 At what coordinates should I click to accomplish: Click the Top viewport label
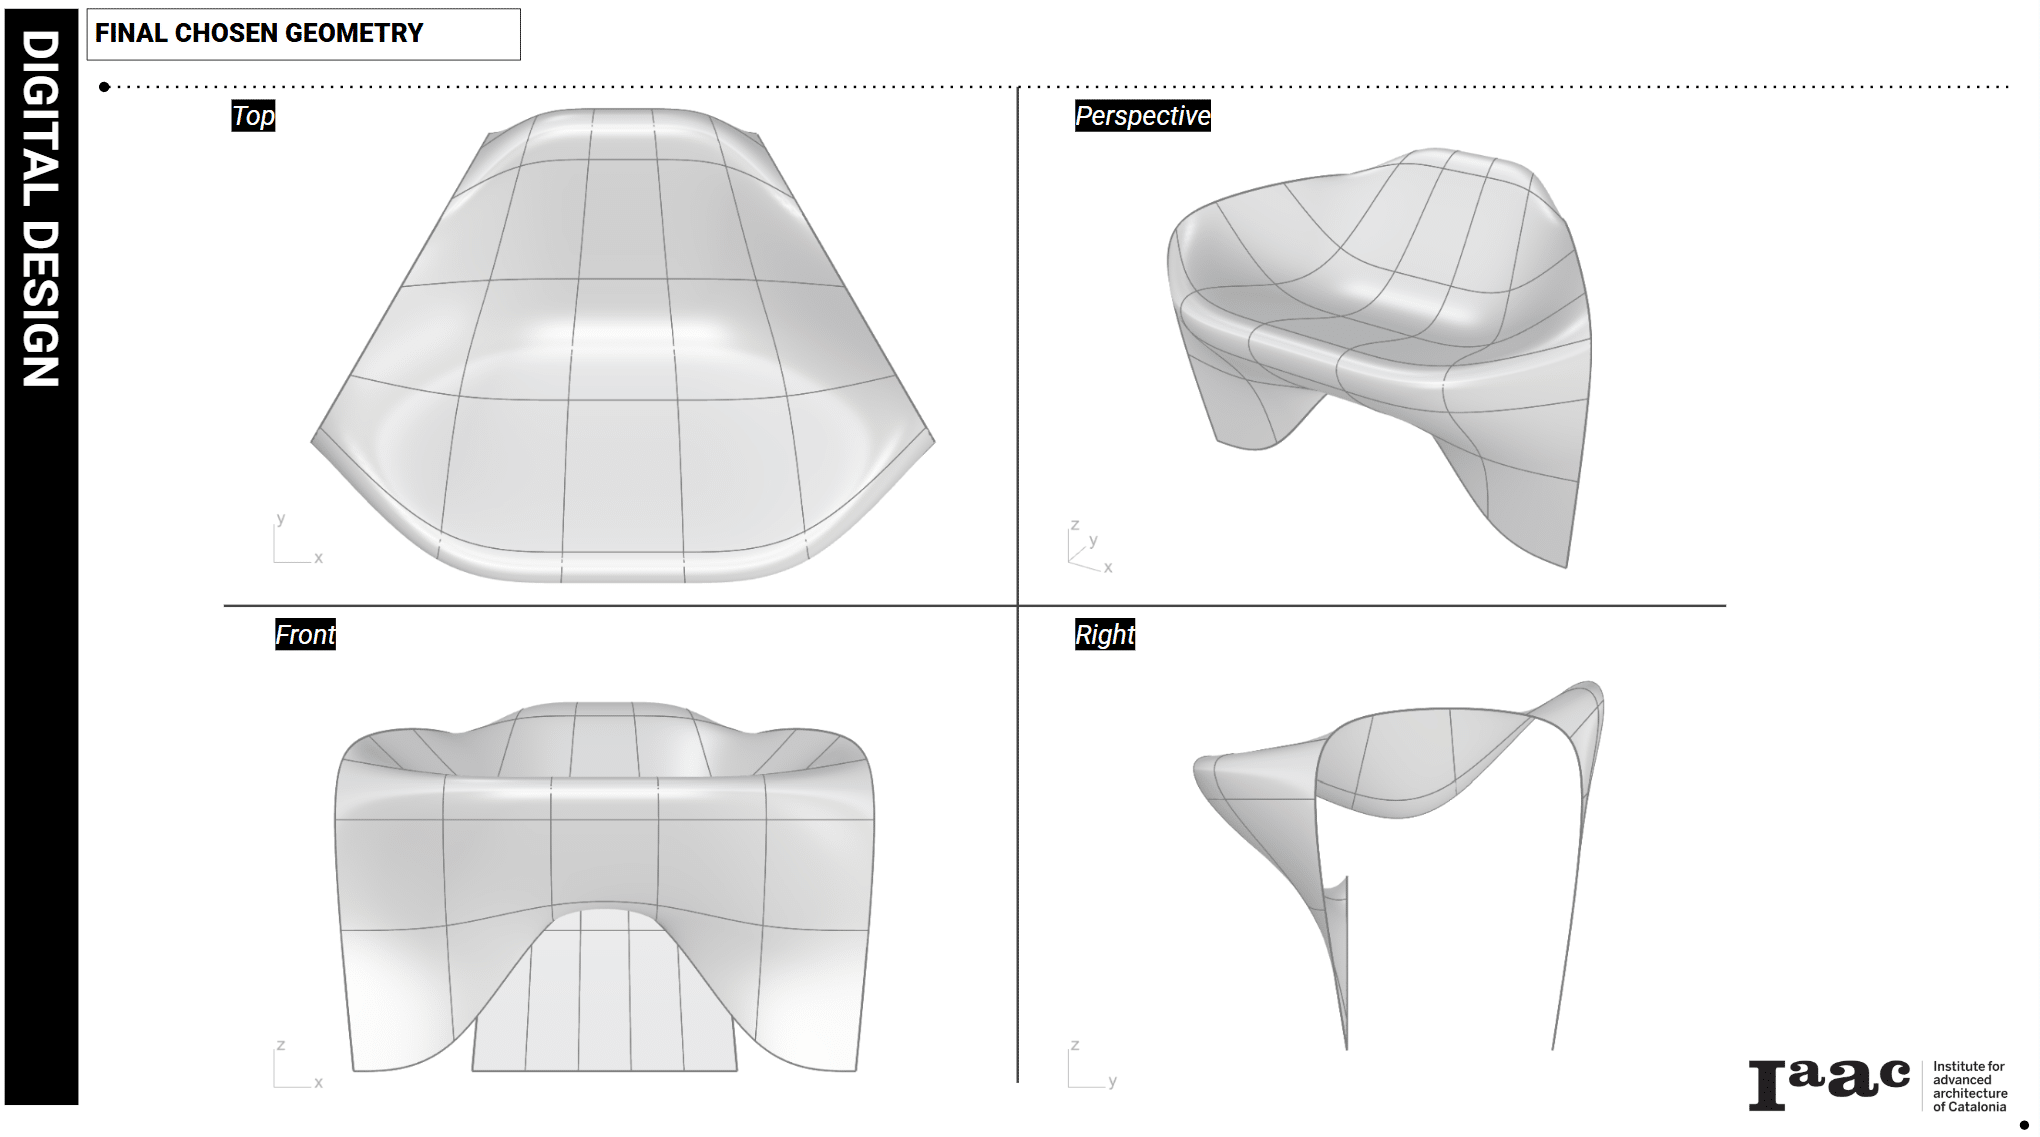[253, 116]
